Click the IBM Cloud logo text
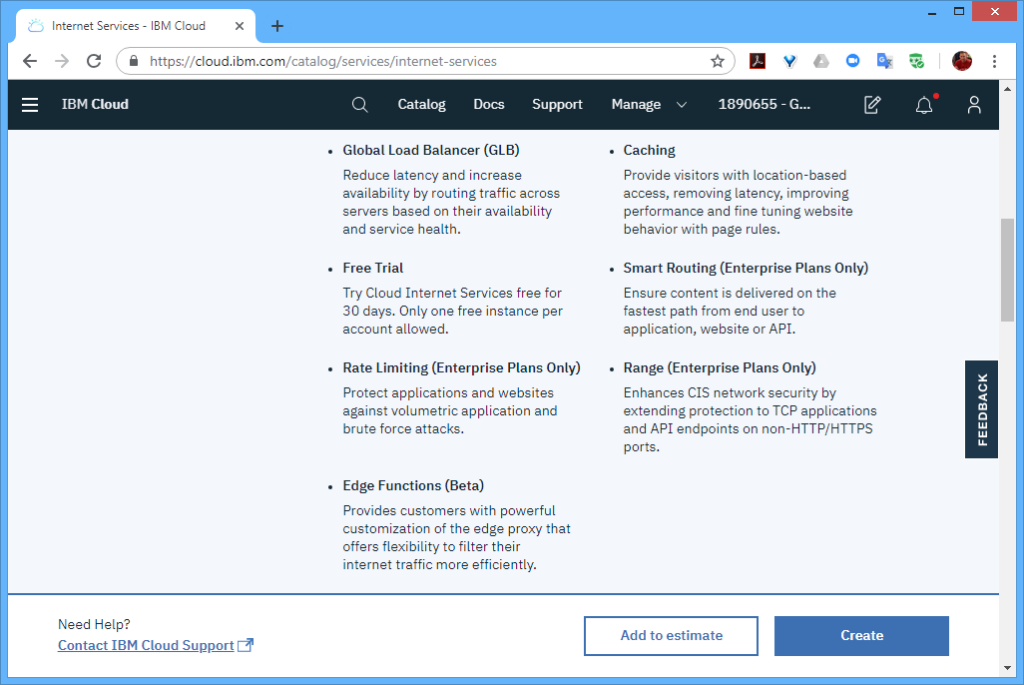Screen dimensions: 1024x685 click(x=95, y=104)
